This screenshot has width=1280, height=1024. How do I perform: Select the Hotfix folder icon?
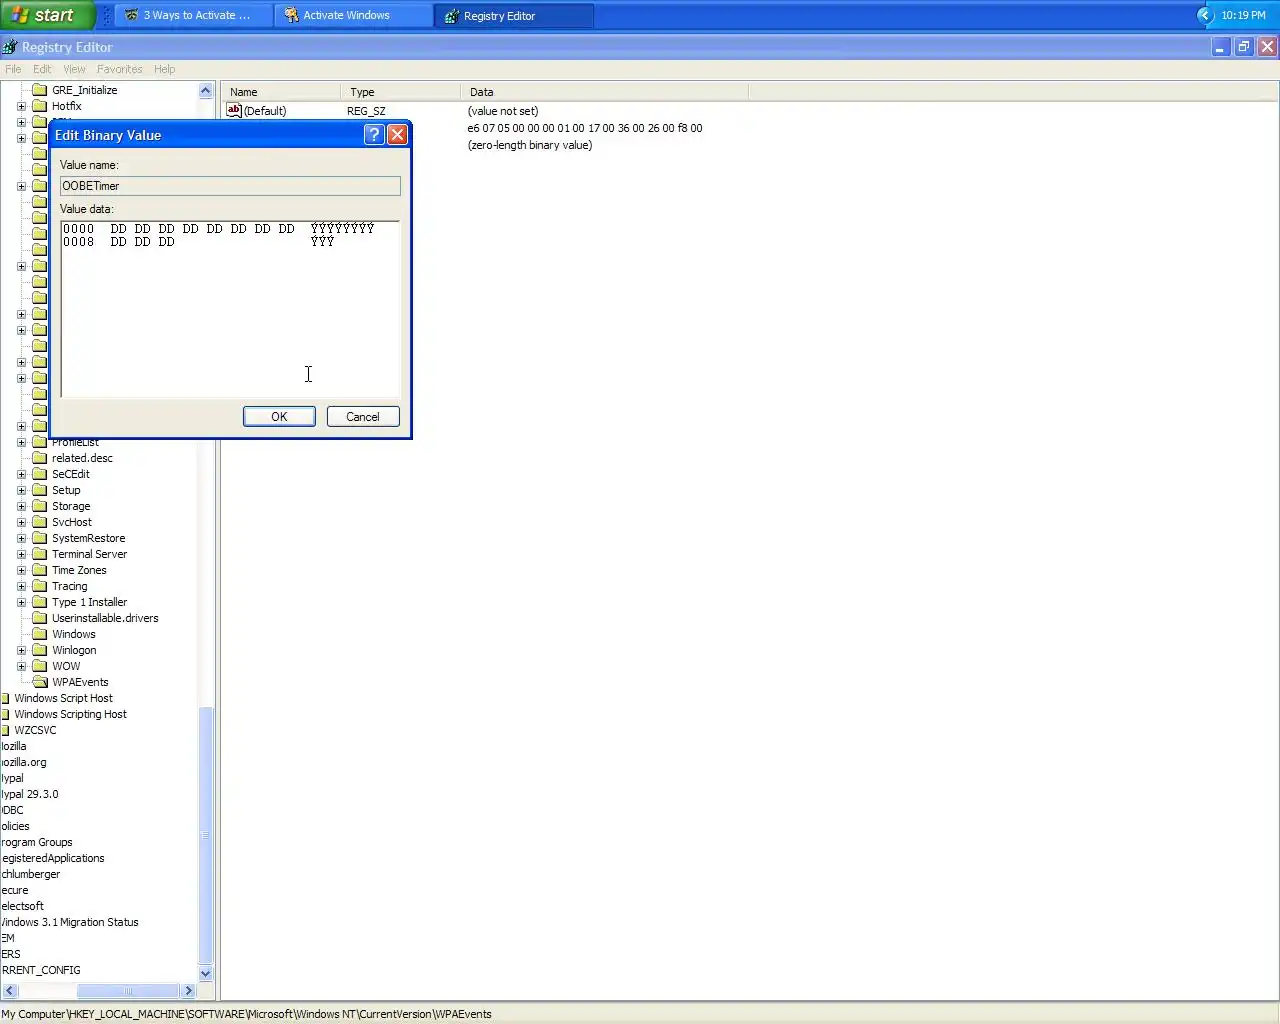pos(40,106)
